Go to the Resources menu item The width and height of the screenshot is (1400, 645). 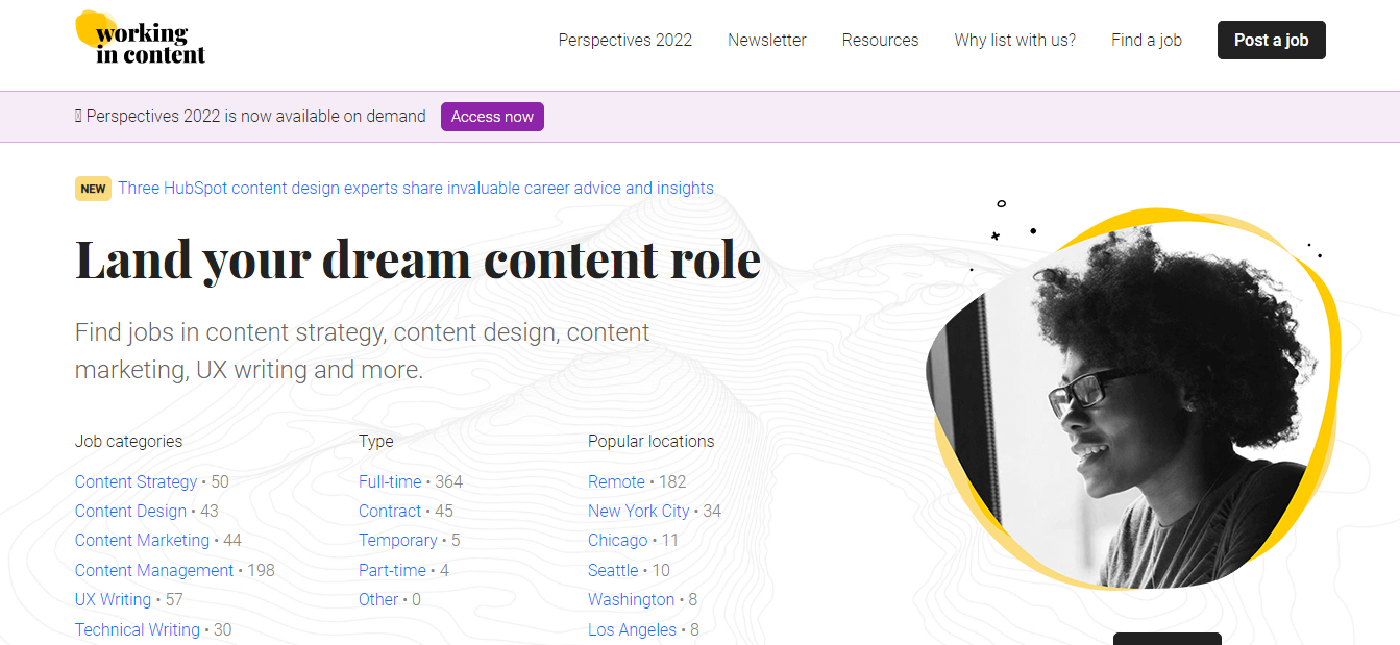pos(880,40)
